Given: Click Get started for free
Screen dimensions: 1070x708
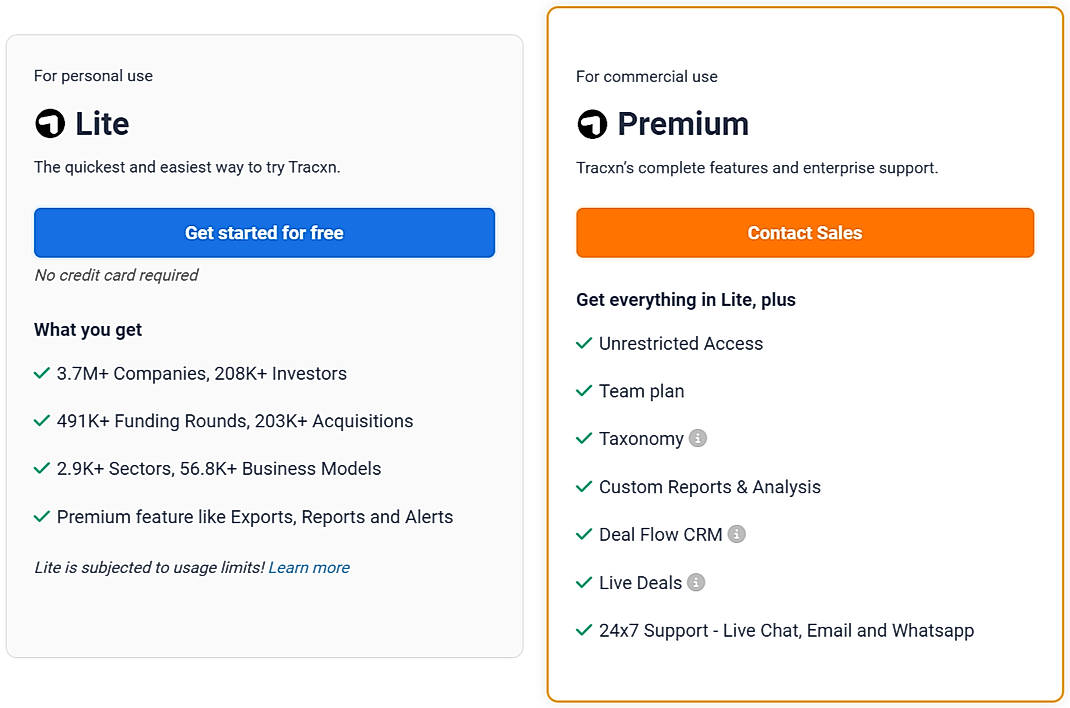Looking at the screenshot, I should (x=264, y=232).
